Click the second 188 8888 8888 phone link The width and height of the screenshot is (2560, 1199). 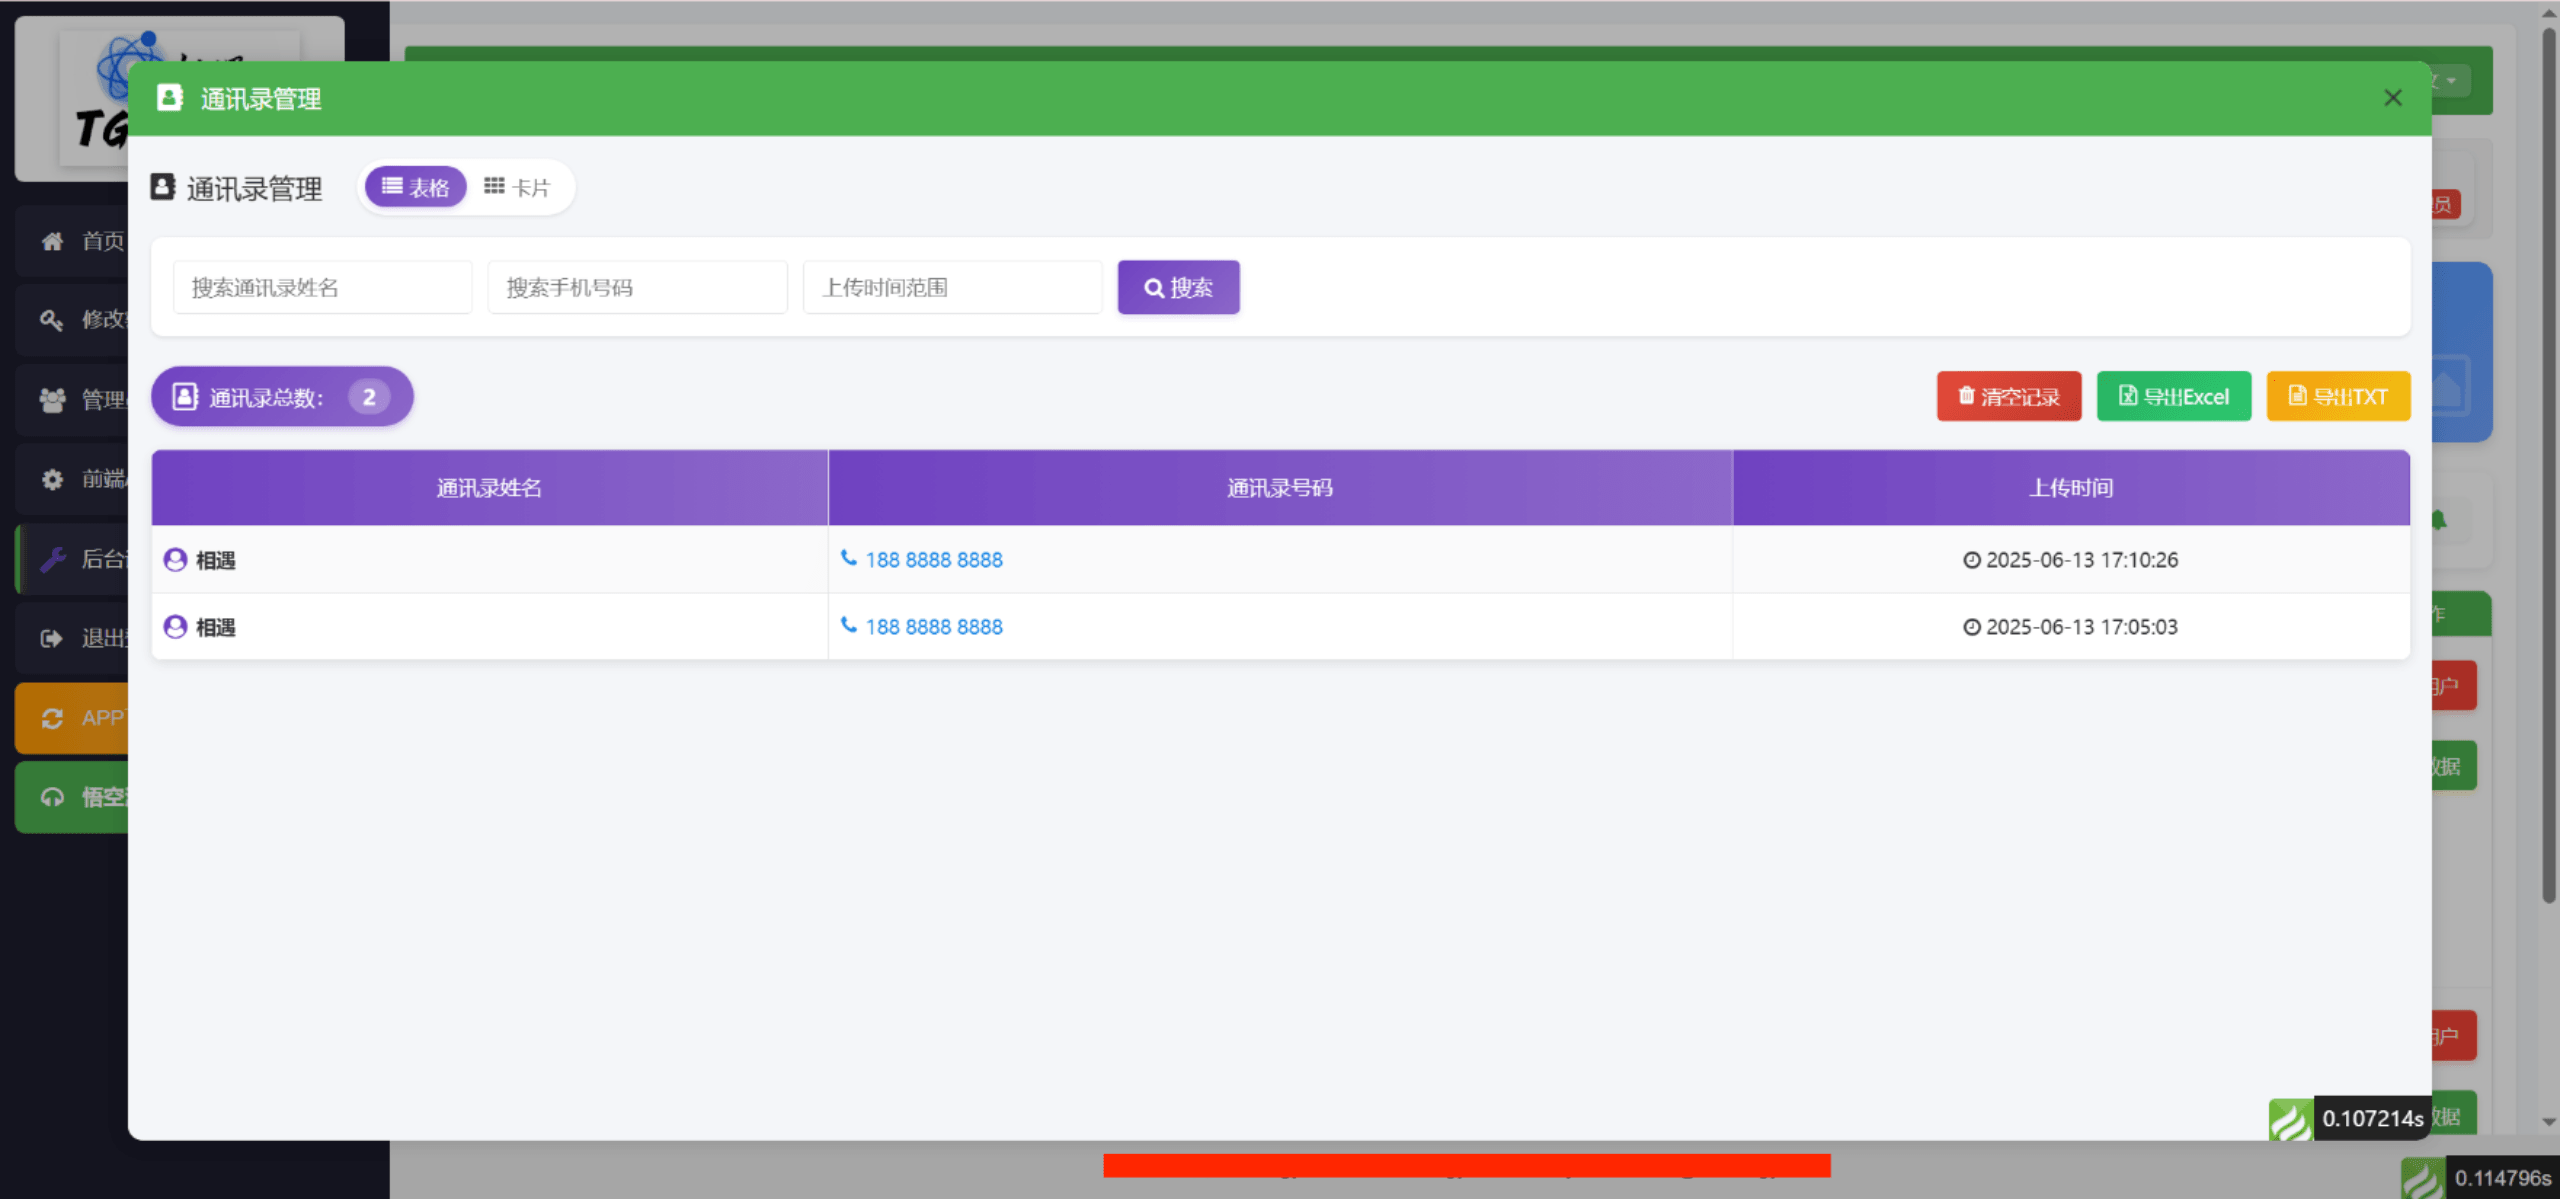[x=933, y=627]
